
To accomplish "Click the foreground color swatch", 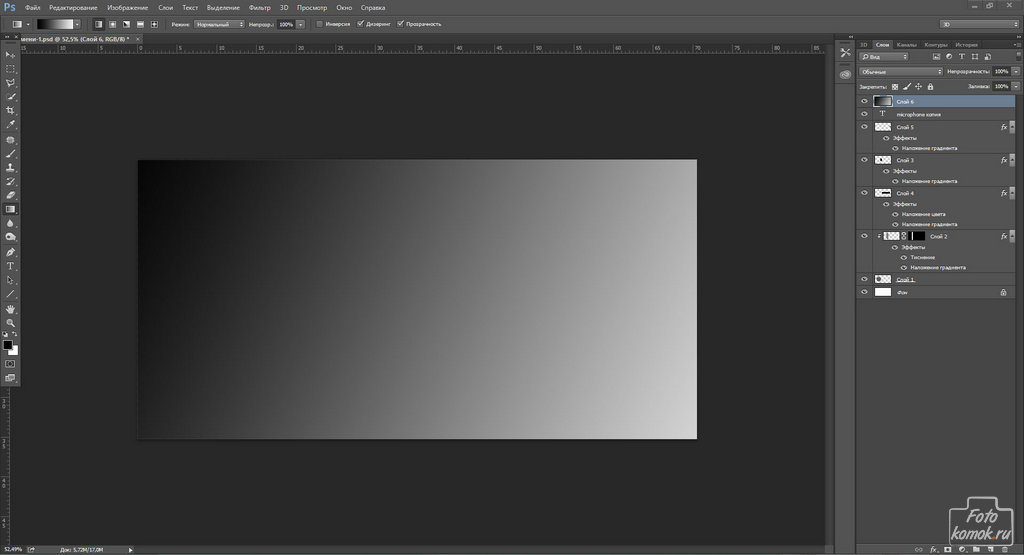I will click(7, 345).
